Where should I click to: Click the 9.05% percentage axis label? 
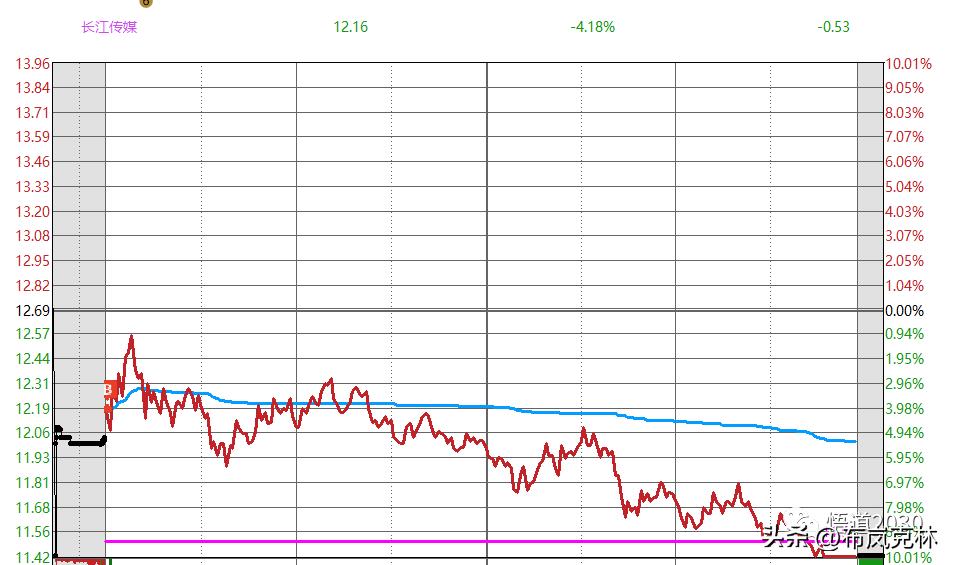pyautogui.click(x=904, y=88)
